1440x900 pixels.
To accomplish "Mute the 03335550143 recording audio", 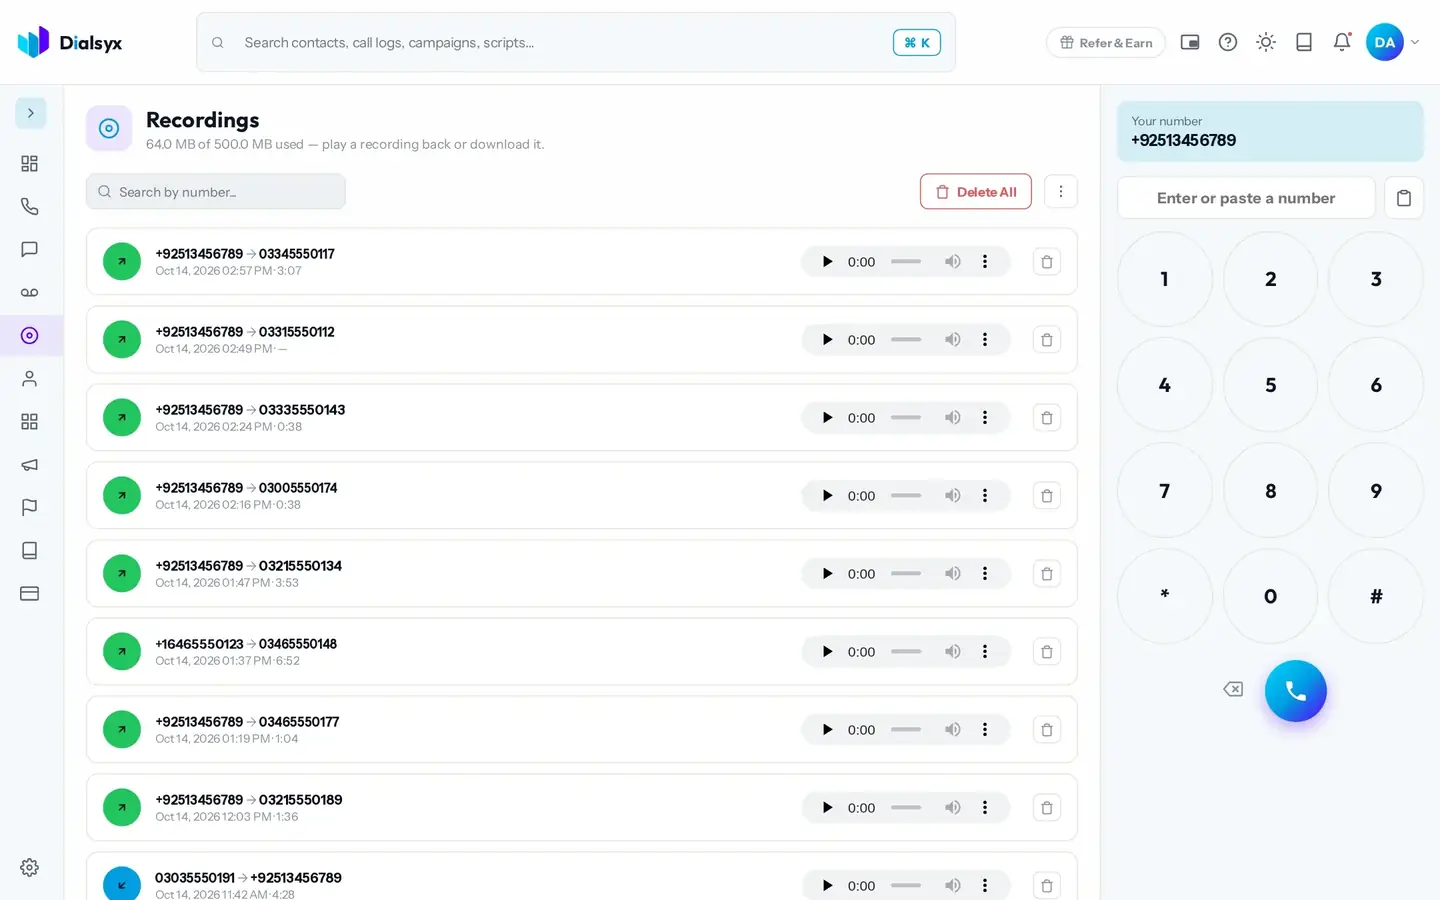I will click(x=953, y=417).
